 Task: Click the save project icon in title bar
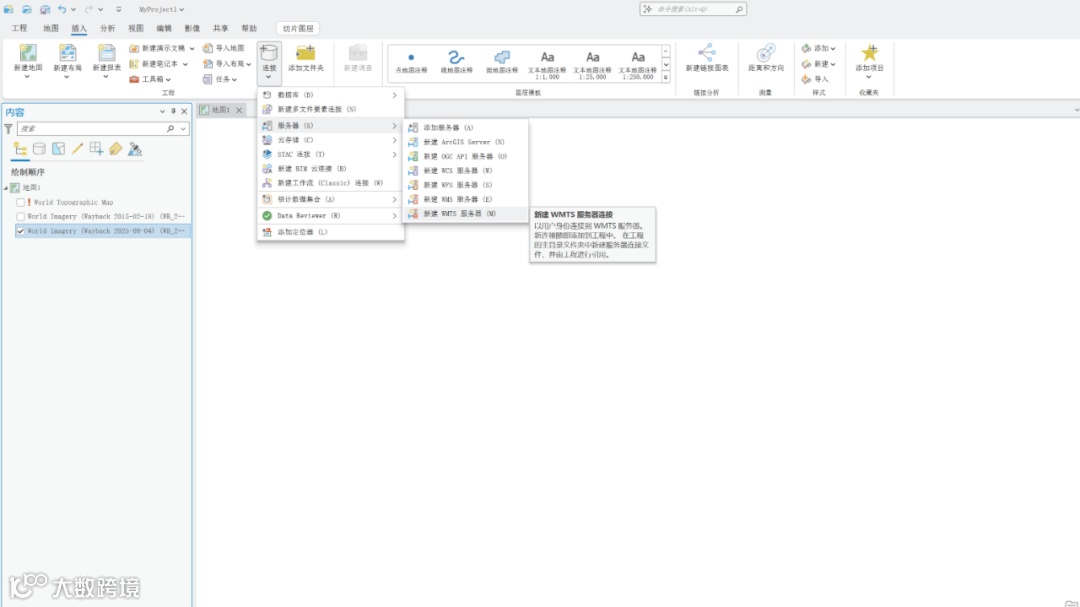coord(45,9)
